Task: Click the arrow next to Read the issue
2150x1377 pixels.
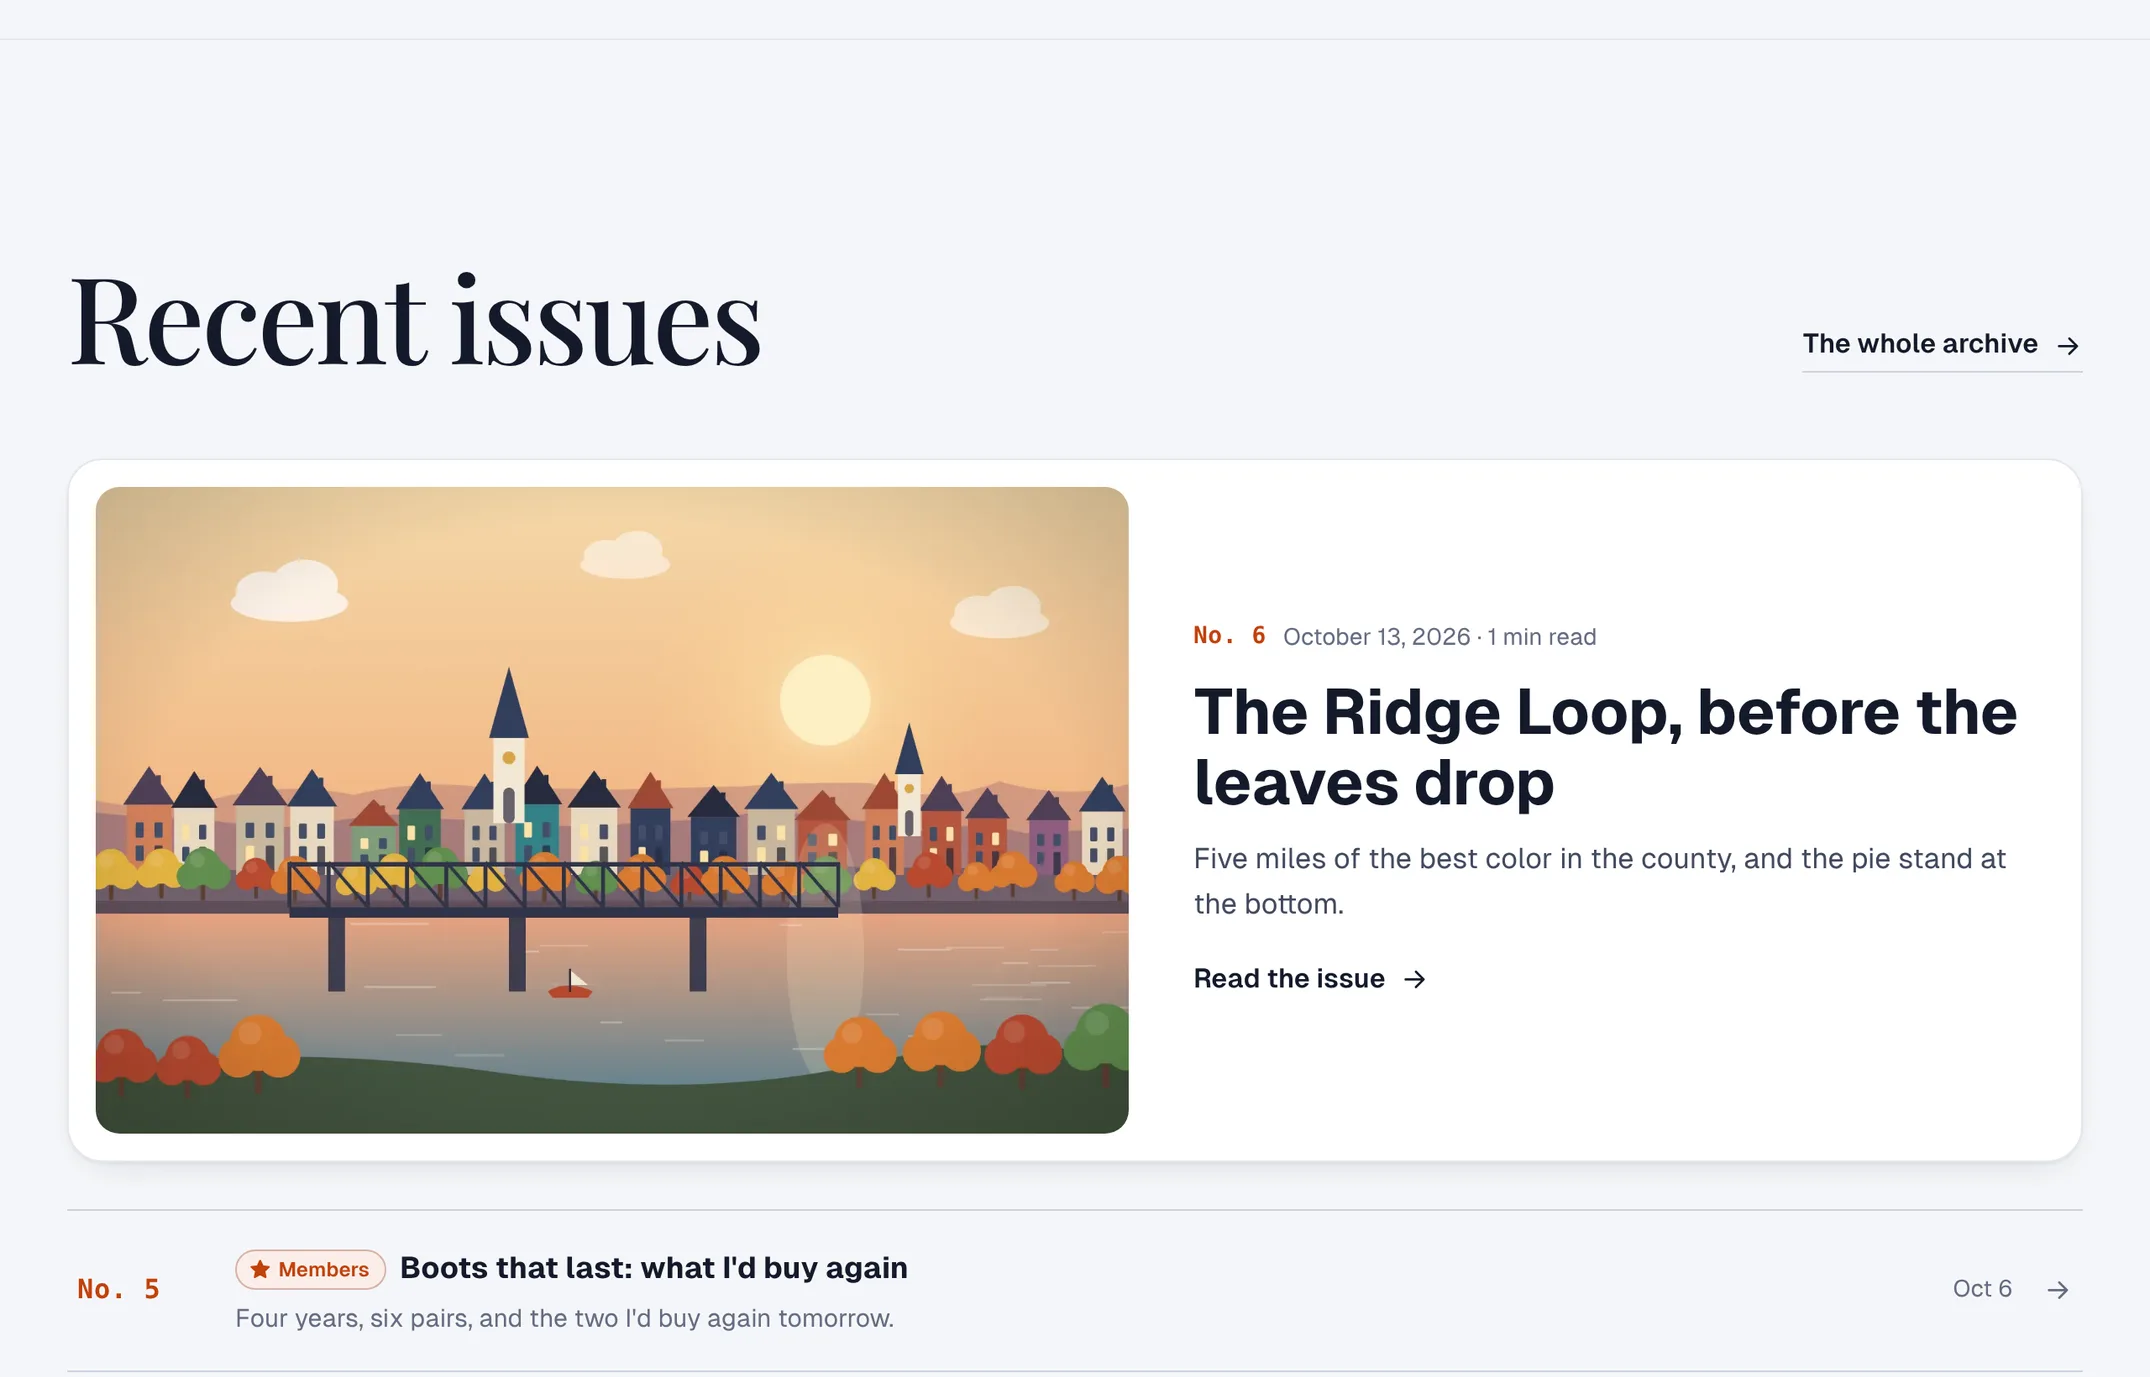Action: coord(1414,979)
